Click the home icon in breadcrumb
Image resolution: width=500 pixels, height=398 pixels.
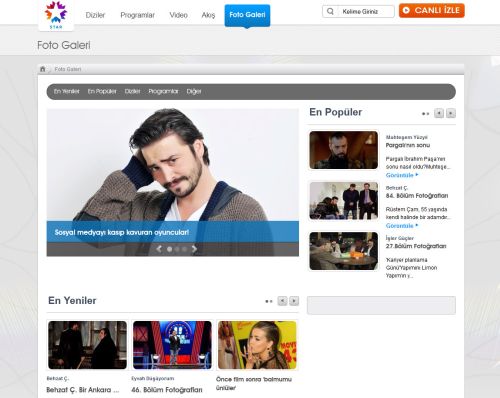[x=43, y=69]
